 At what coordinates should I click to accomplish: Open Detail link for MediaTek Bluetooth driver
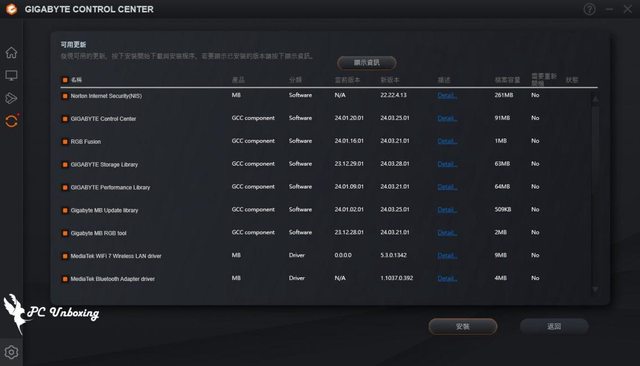click(x=447, y=278)
